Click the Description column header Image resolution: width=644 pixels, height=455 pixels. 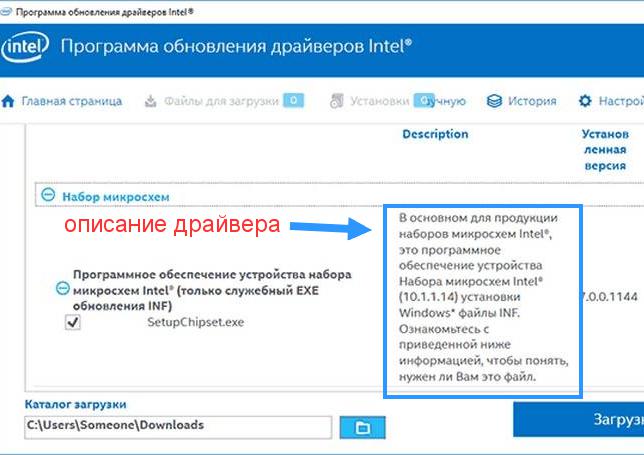coord(435,134)
